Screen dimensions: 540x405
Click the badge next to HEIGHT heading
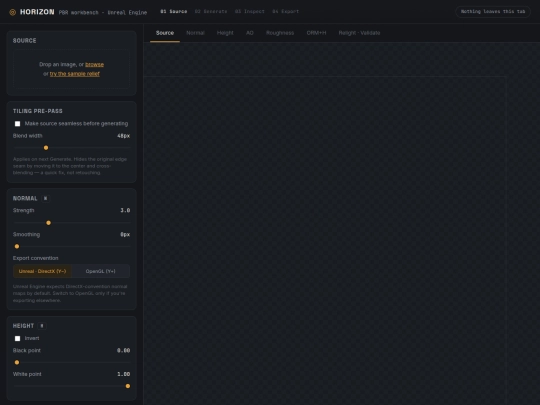pos(42,326)
